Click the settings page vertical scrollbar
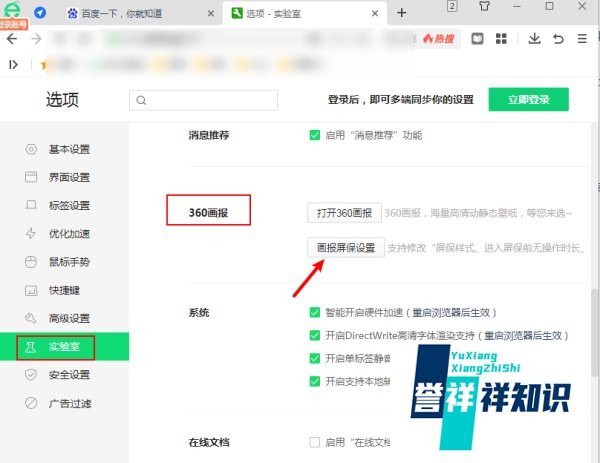 coord(594,332)
